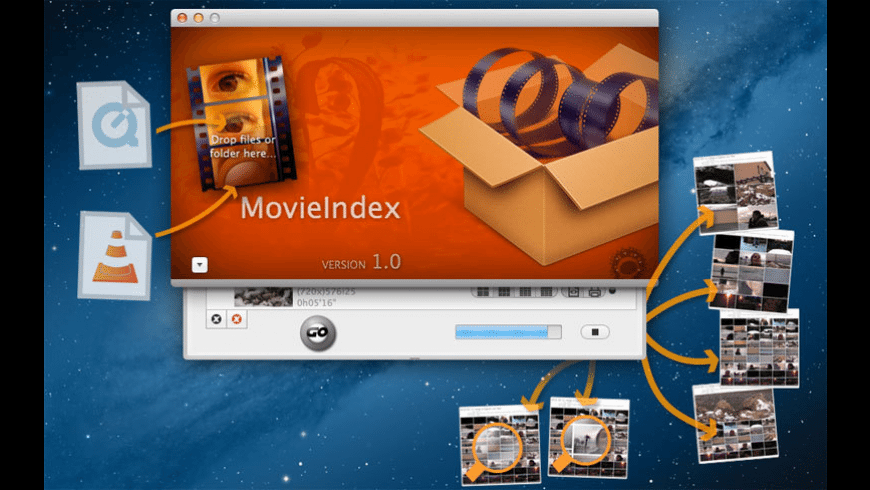
Task: Click the resolution text (720x)576i25
Action: [x=326, y=291]
